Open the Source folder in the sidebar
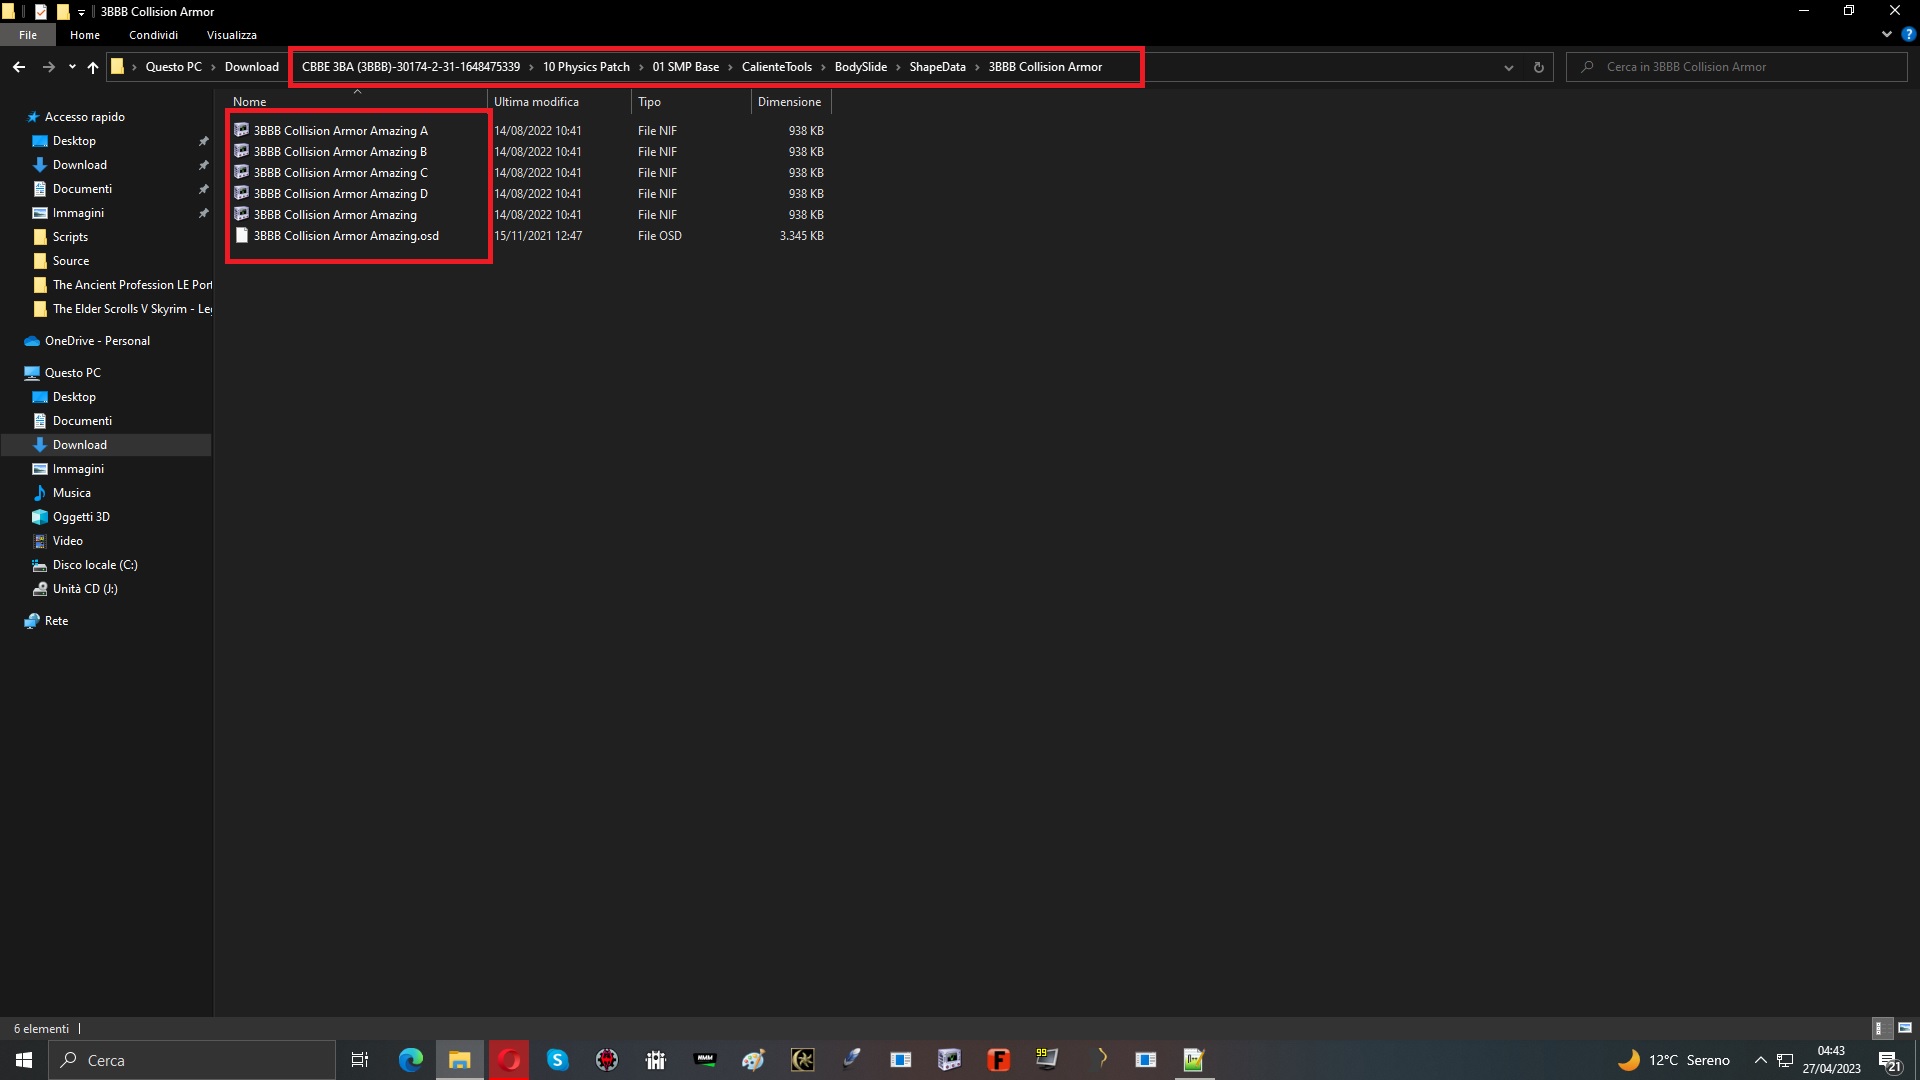 [x=71, y=261]
